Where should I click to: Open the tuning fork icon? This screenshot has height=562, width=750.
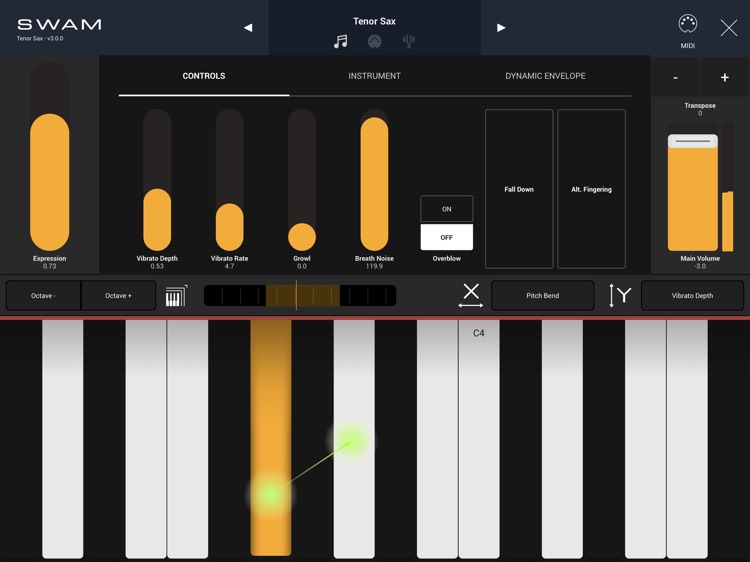[408, 41]
